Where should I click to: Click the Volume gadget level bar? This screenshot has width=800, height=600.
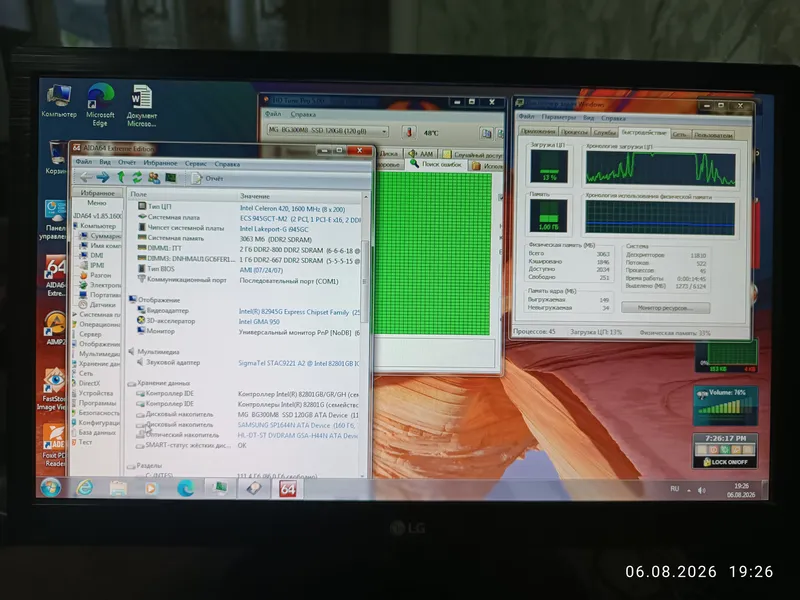click(724, 408)
